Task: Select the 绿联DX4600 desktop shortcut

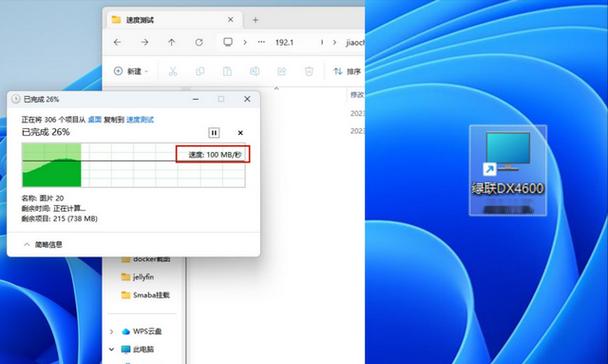Action: 508,170
